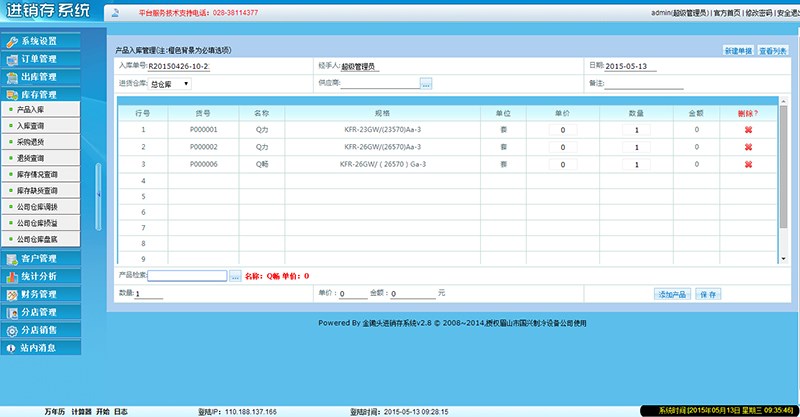Click the 添加产品 button
This screenshot has width=800, height=417.
pyautogui.click(x=672, y=294)
